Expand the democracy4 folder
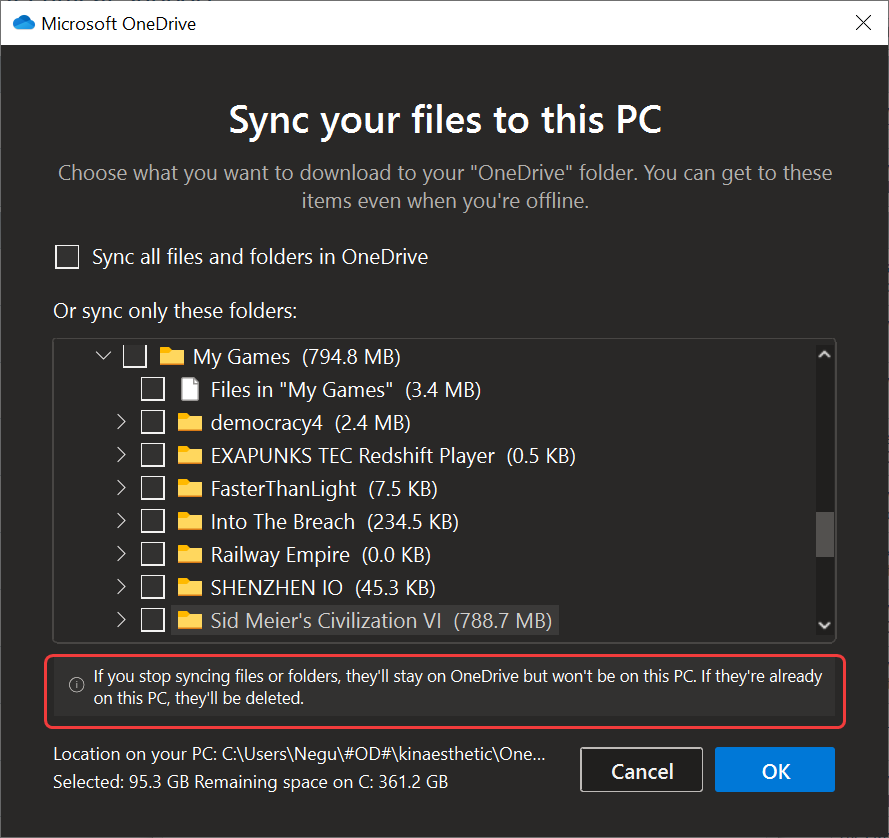Image resolution: width=889 pixels, height=838 pixels. [x=121, y=422]
